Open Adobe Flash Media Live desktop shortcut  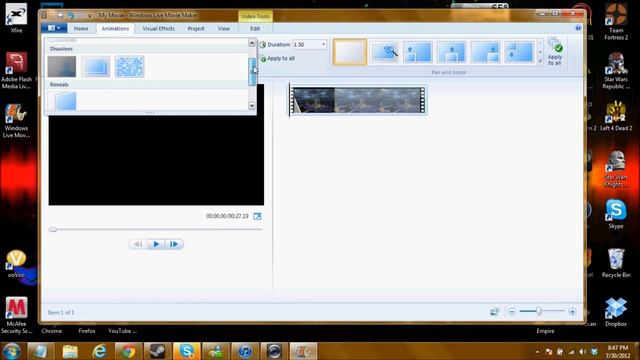[16, 70]
